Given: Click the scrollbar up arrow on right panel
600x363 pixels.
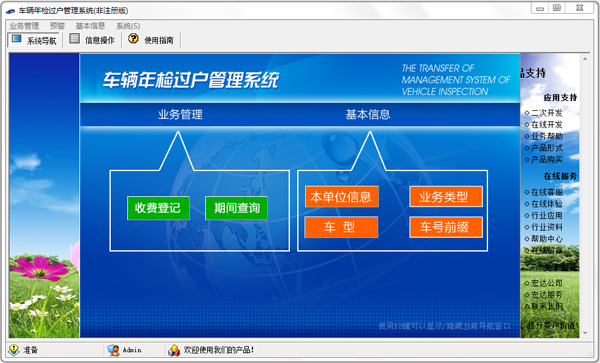Looking at the screenshot, I should [x=585, y=59].
